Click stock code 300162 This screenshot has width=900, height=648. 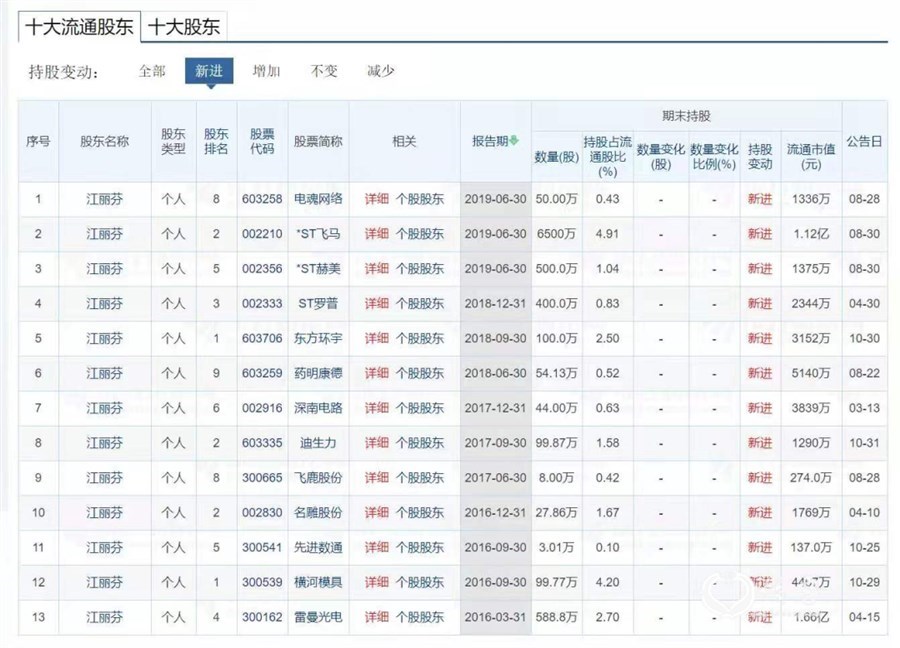(x=262, y=618)
